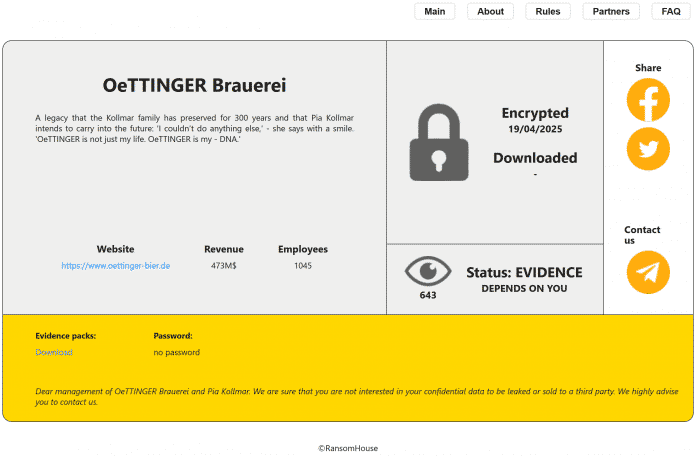Click the company description paragraph
Screen dimensions: 696x458
point(194,129)
